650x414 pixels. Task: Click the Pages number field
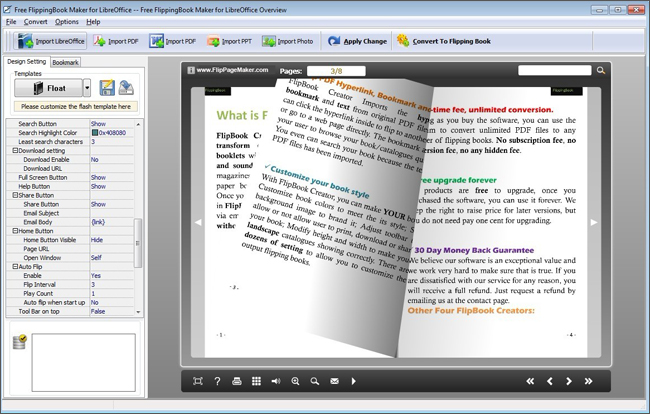click(x=336, y=71)
